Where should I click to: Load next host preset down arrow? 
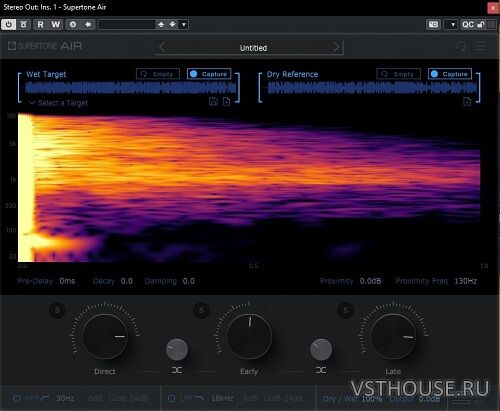click(x=172, y=24)
